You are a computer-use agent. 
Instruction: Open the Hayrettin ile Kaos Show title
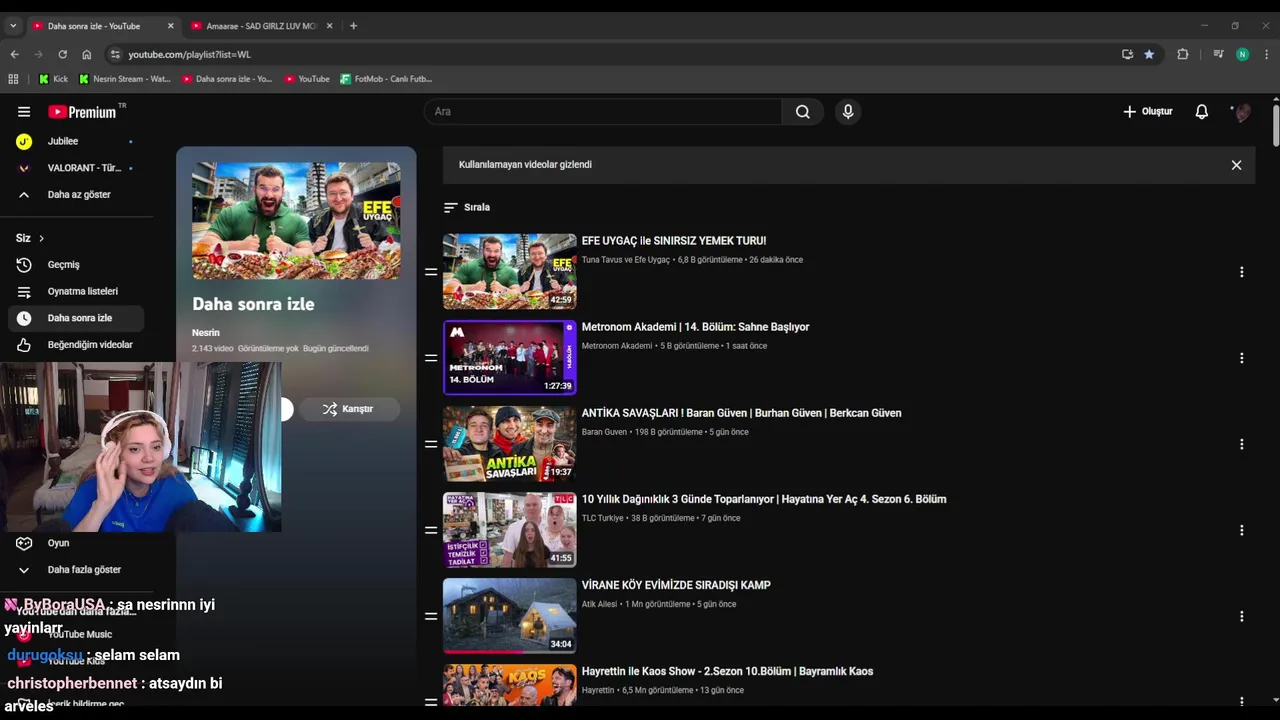point(727,671)
